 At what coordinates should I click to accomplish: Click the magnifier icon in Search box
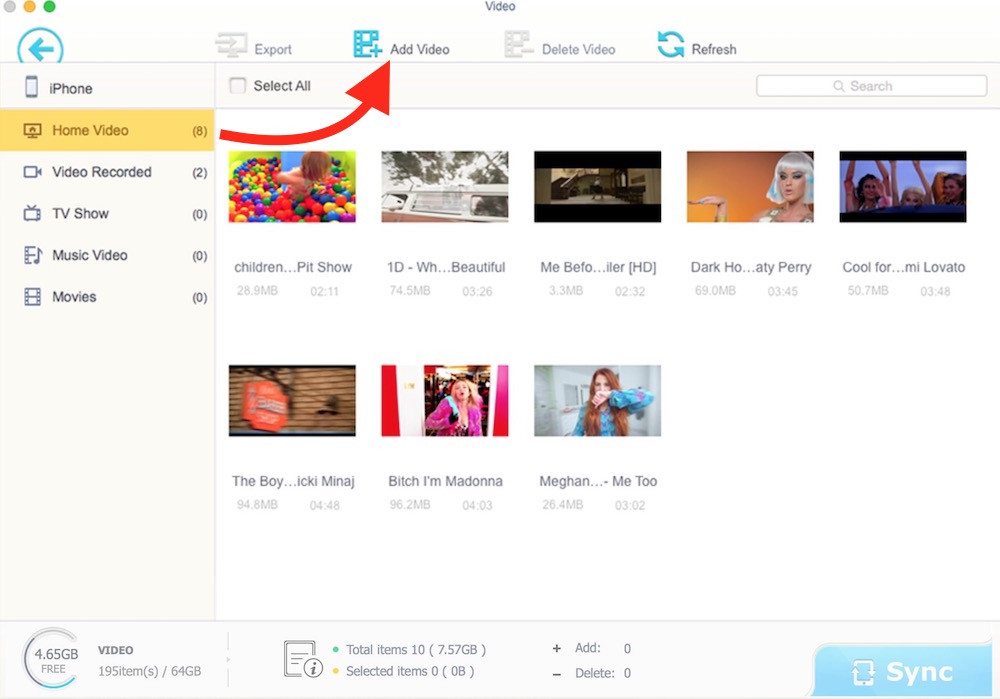[839, 86]
